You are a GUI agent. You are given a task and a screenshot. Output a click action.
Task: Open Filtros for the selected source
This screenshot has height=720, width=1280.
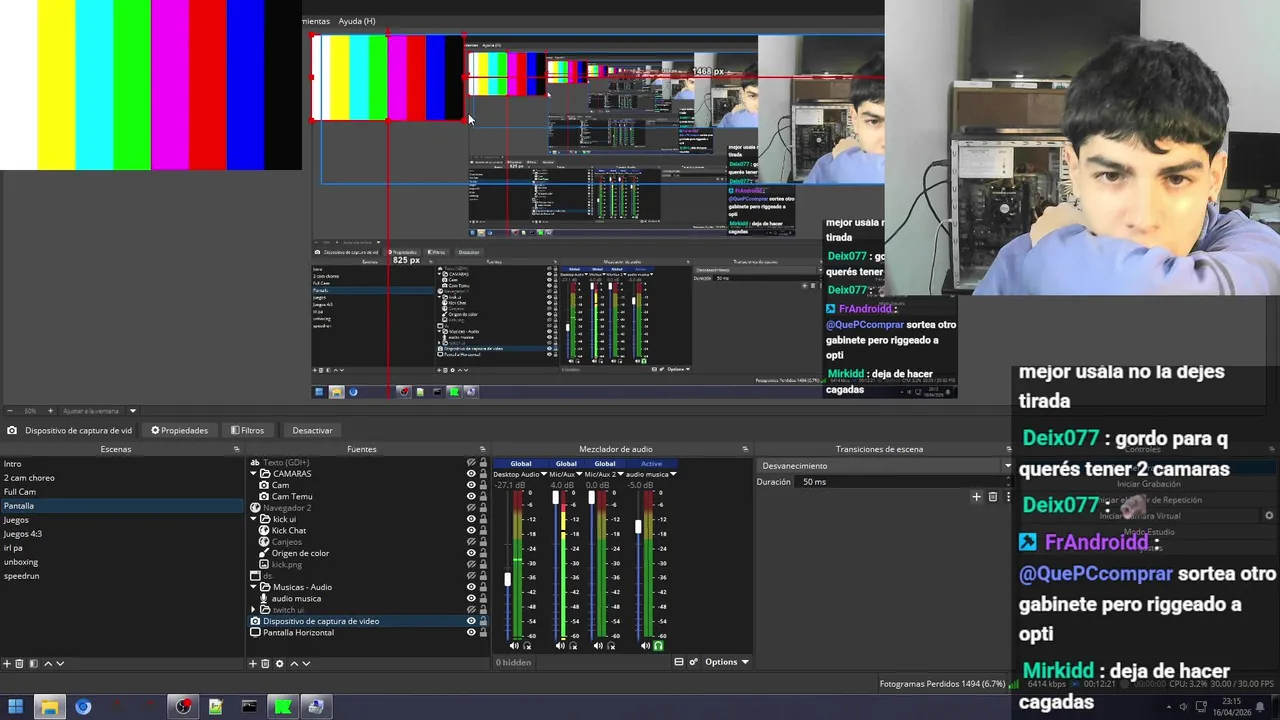click(247, 431)
